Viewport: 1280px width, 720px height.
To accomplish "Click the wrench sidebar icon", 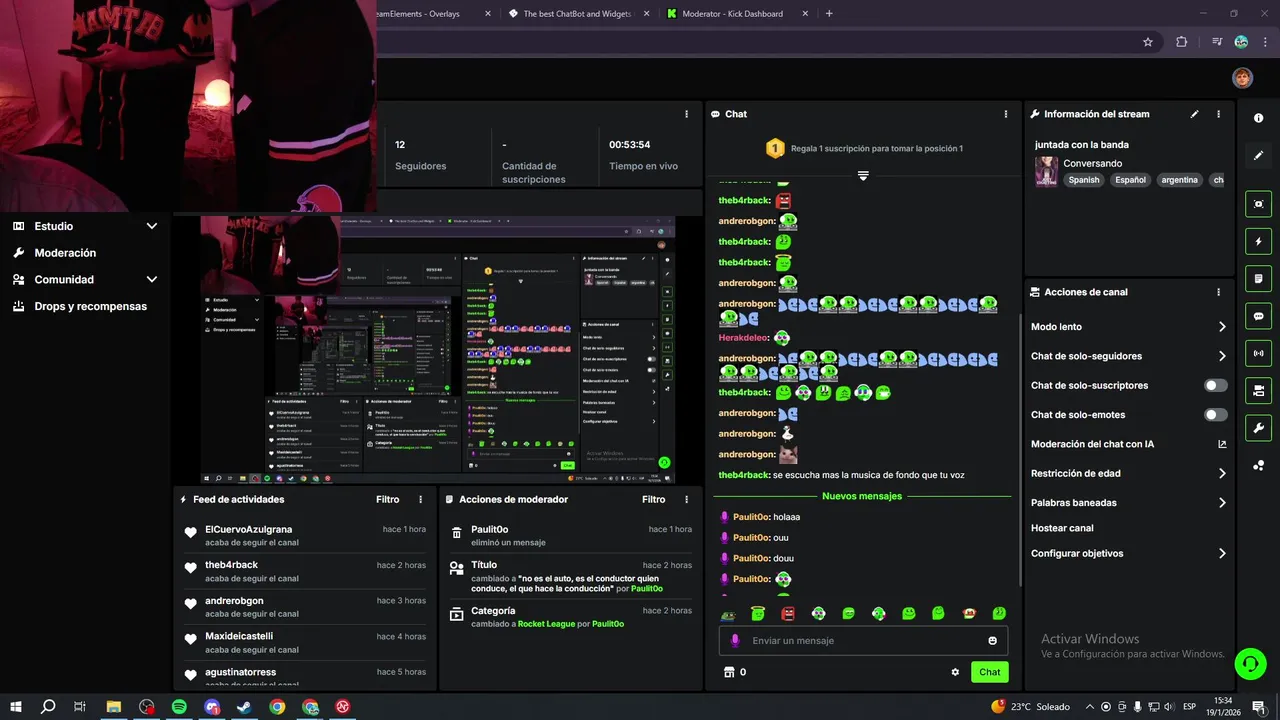I will (x=1258, y=428).
